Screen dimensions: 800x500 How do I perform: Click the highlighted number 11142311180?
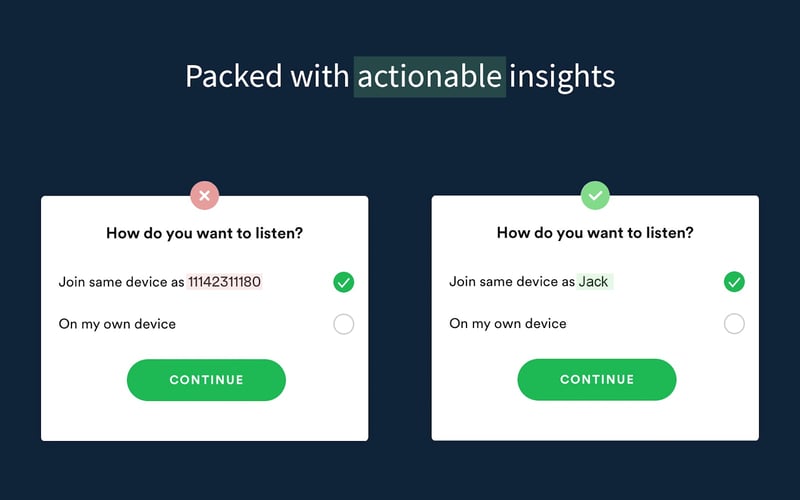224,282
